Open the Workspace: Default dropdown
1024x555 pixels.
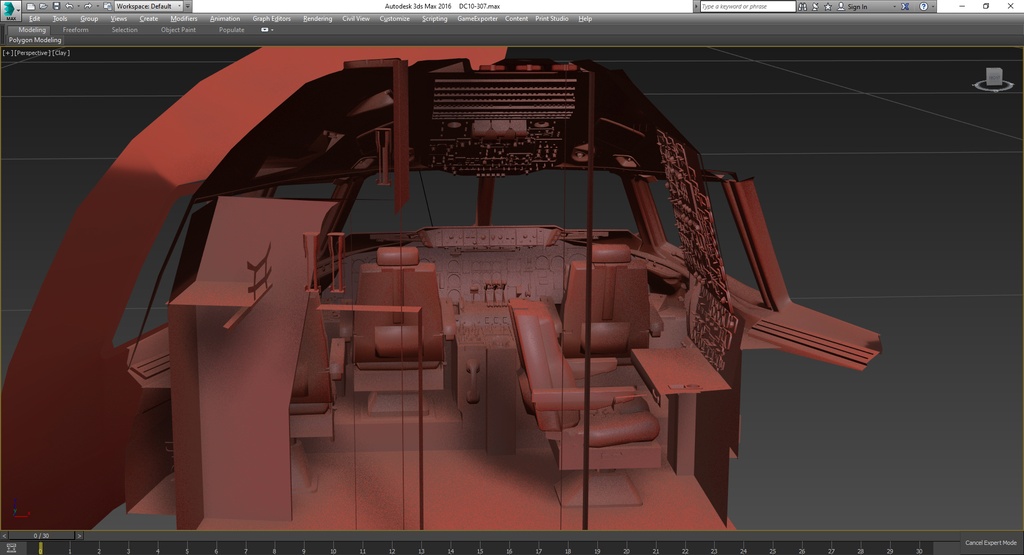148,6
